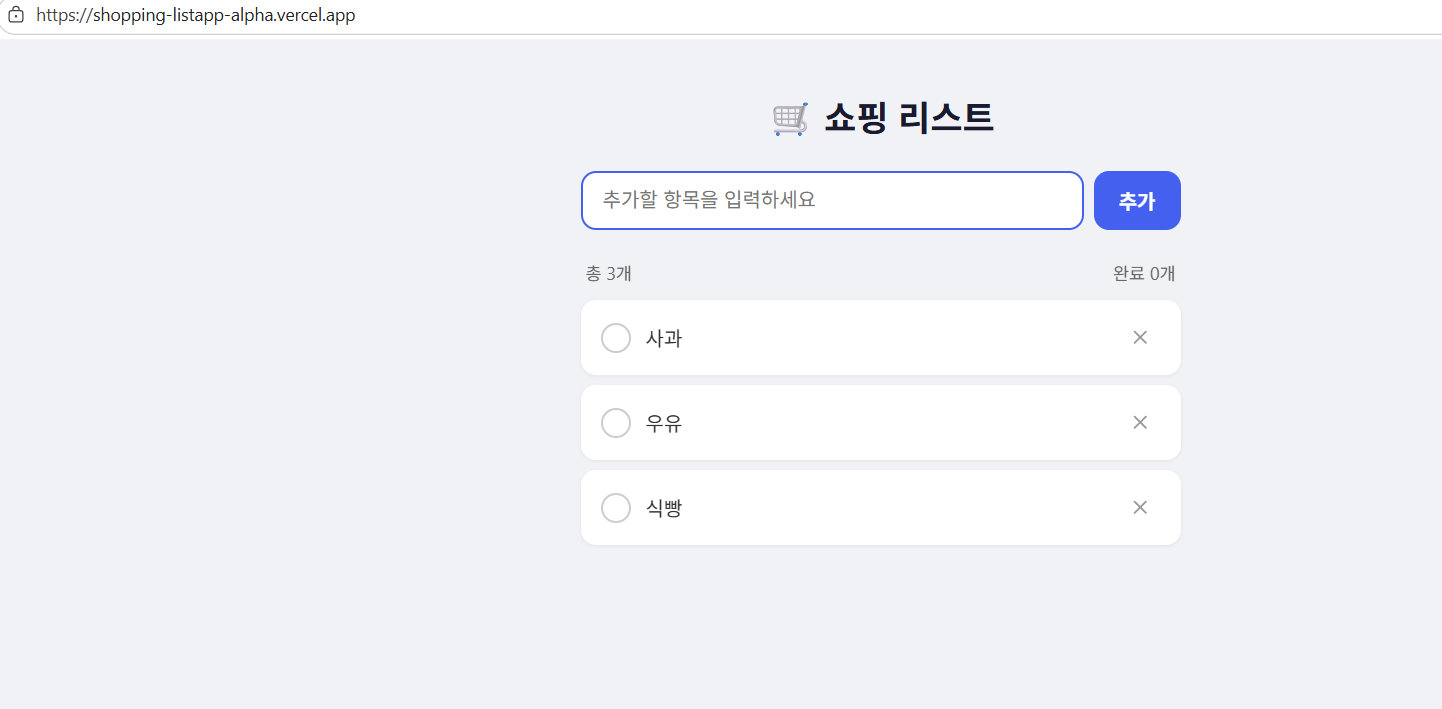
Task: Remove 우유 using its X icon
Action: [1139, 423]
